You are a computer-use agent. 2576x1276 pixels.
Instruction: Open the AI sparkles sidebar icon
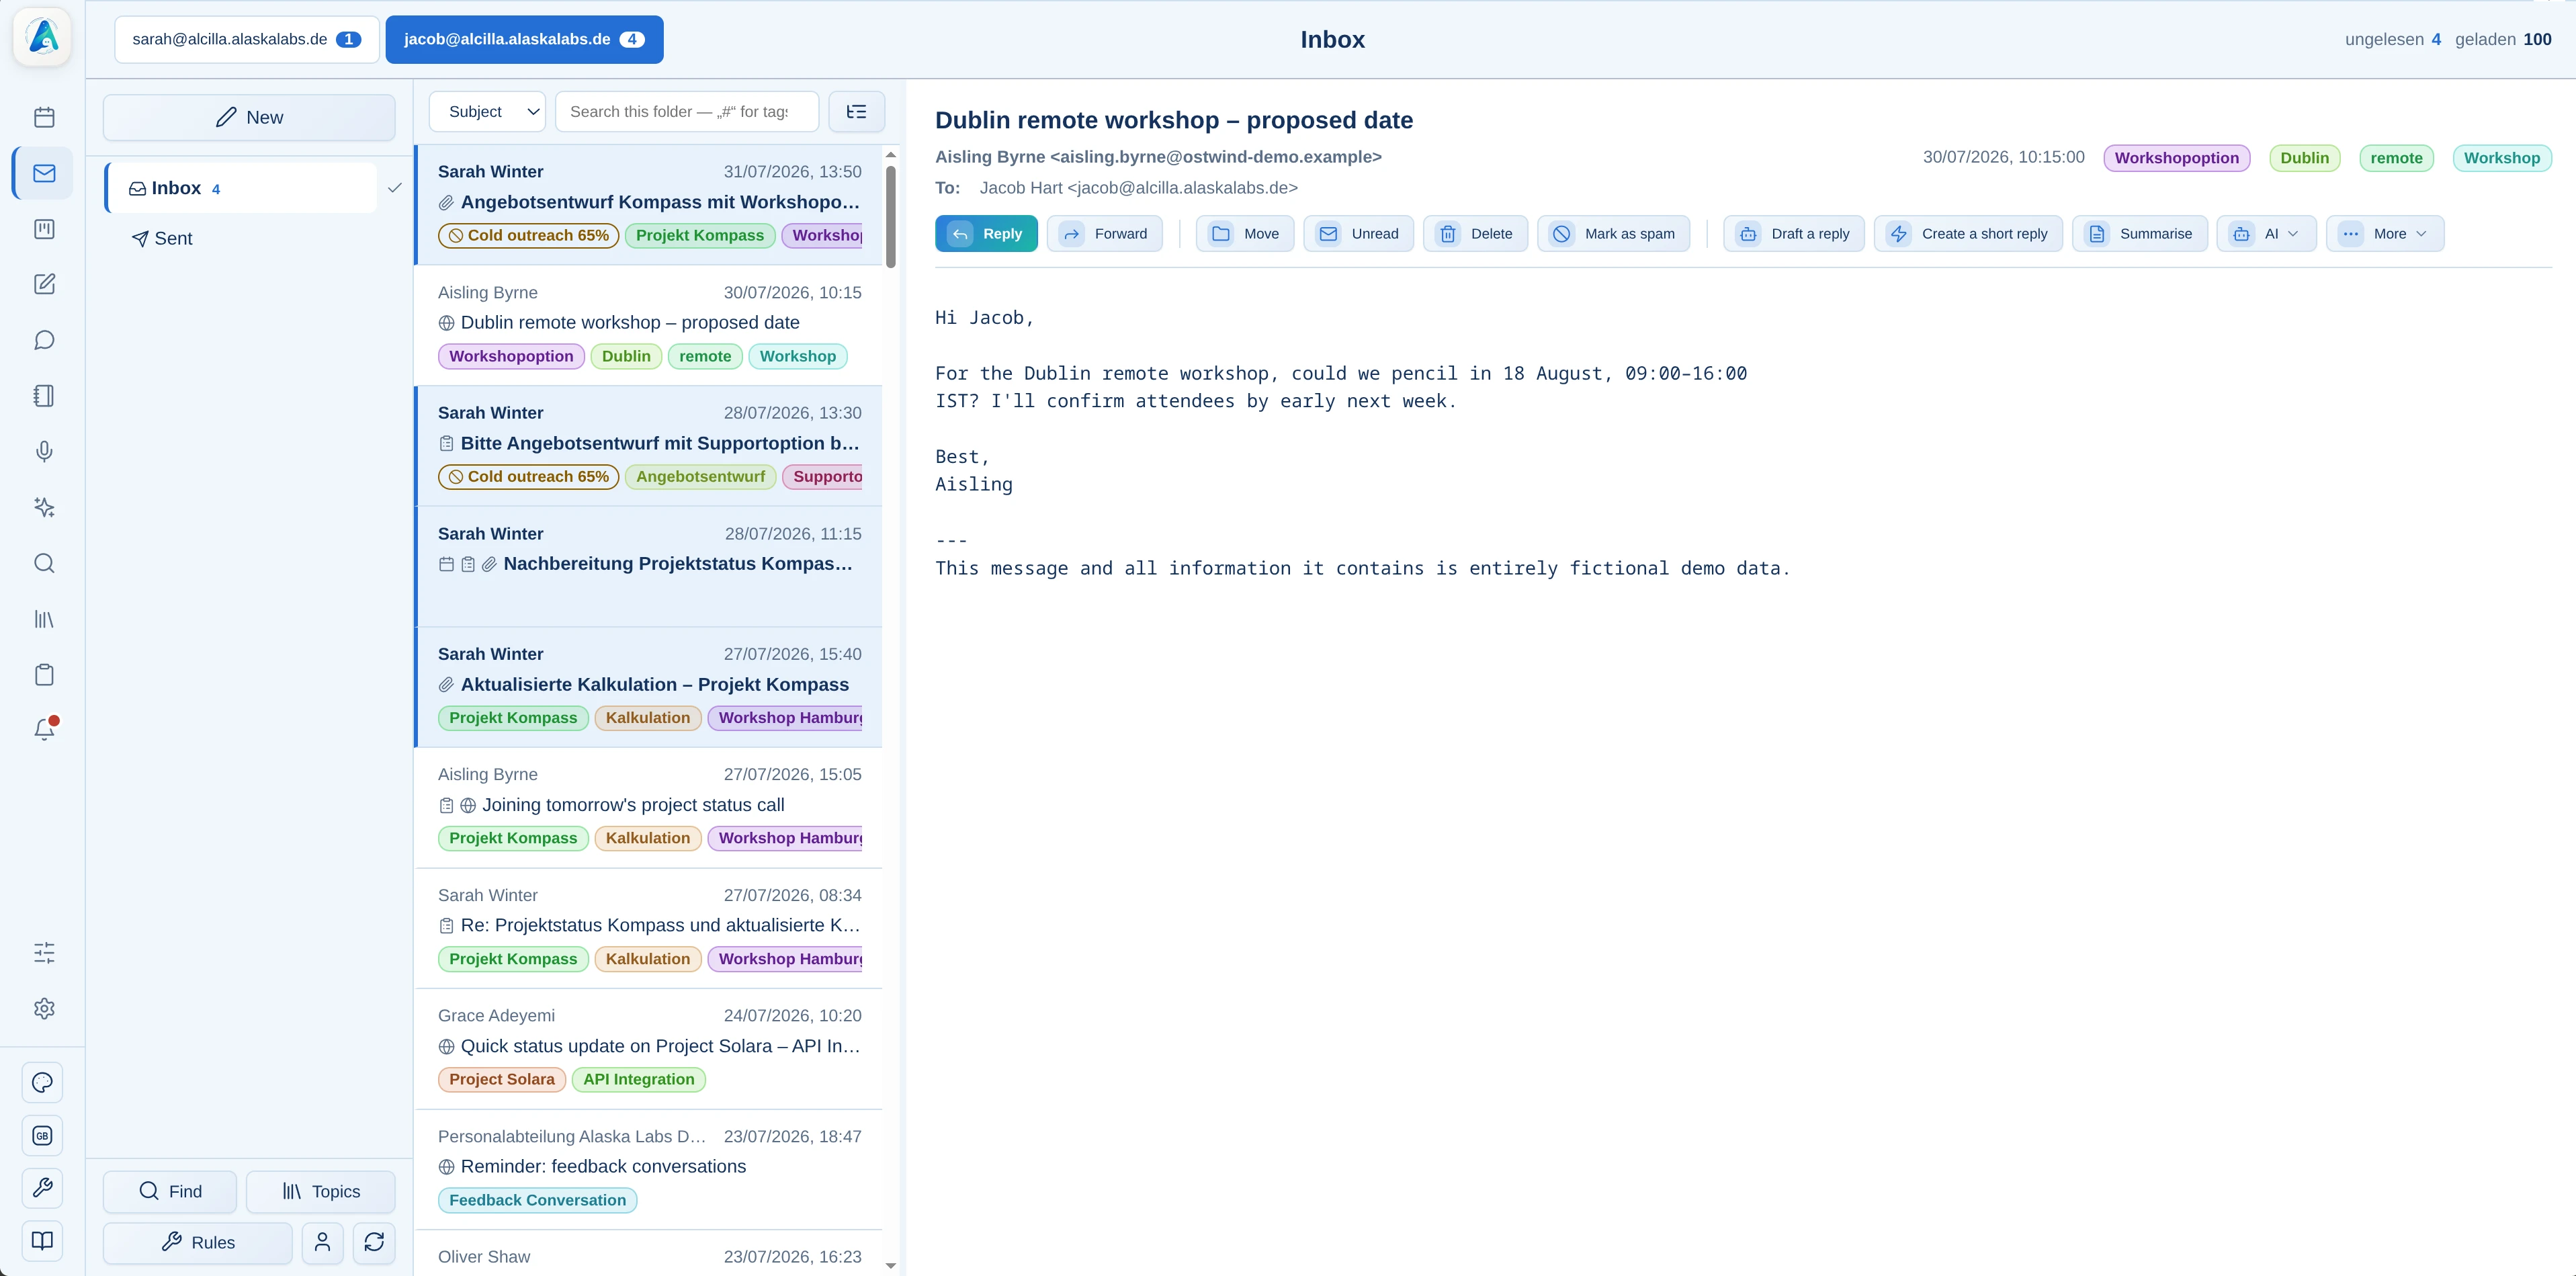click(44, 507)
